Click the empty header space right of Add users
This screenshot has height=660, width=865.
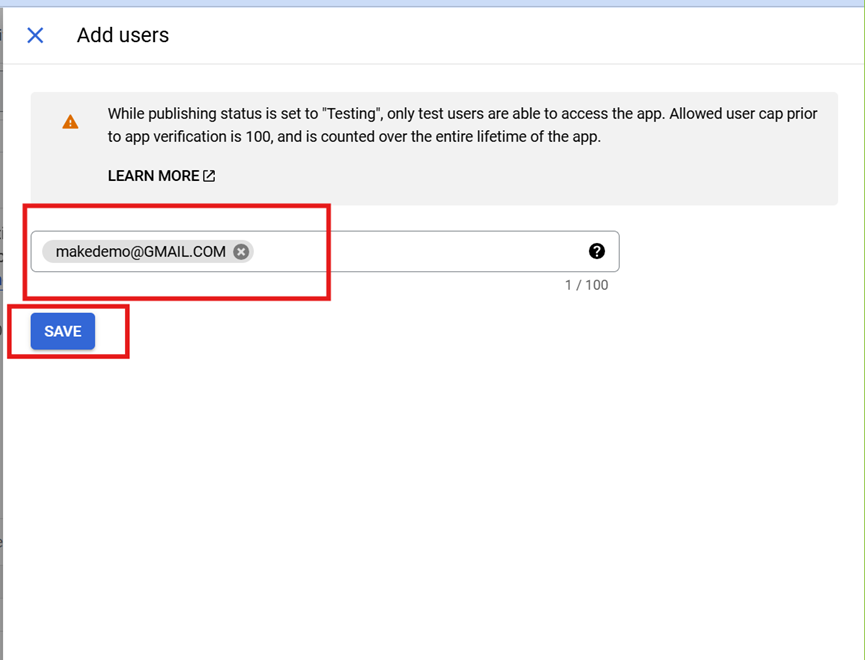tap(500, 36)
